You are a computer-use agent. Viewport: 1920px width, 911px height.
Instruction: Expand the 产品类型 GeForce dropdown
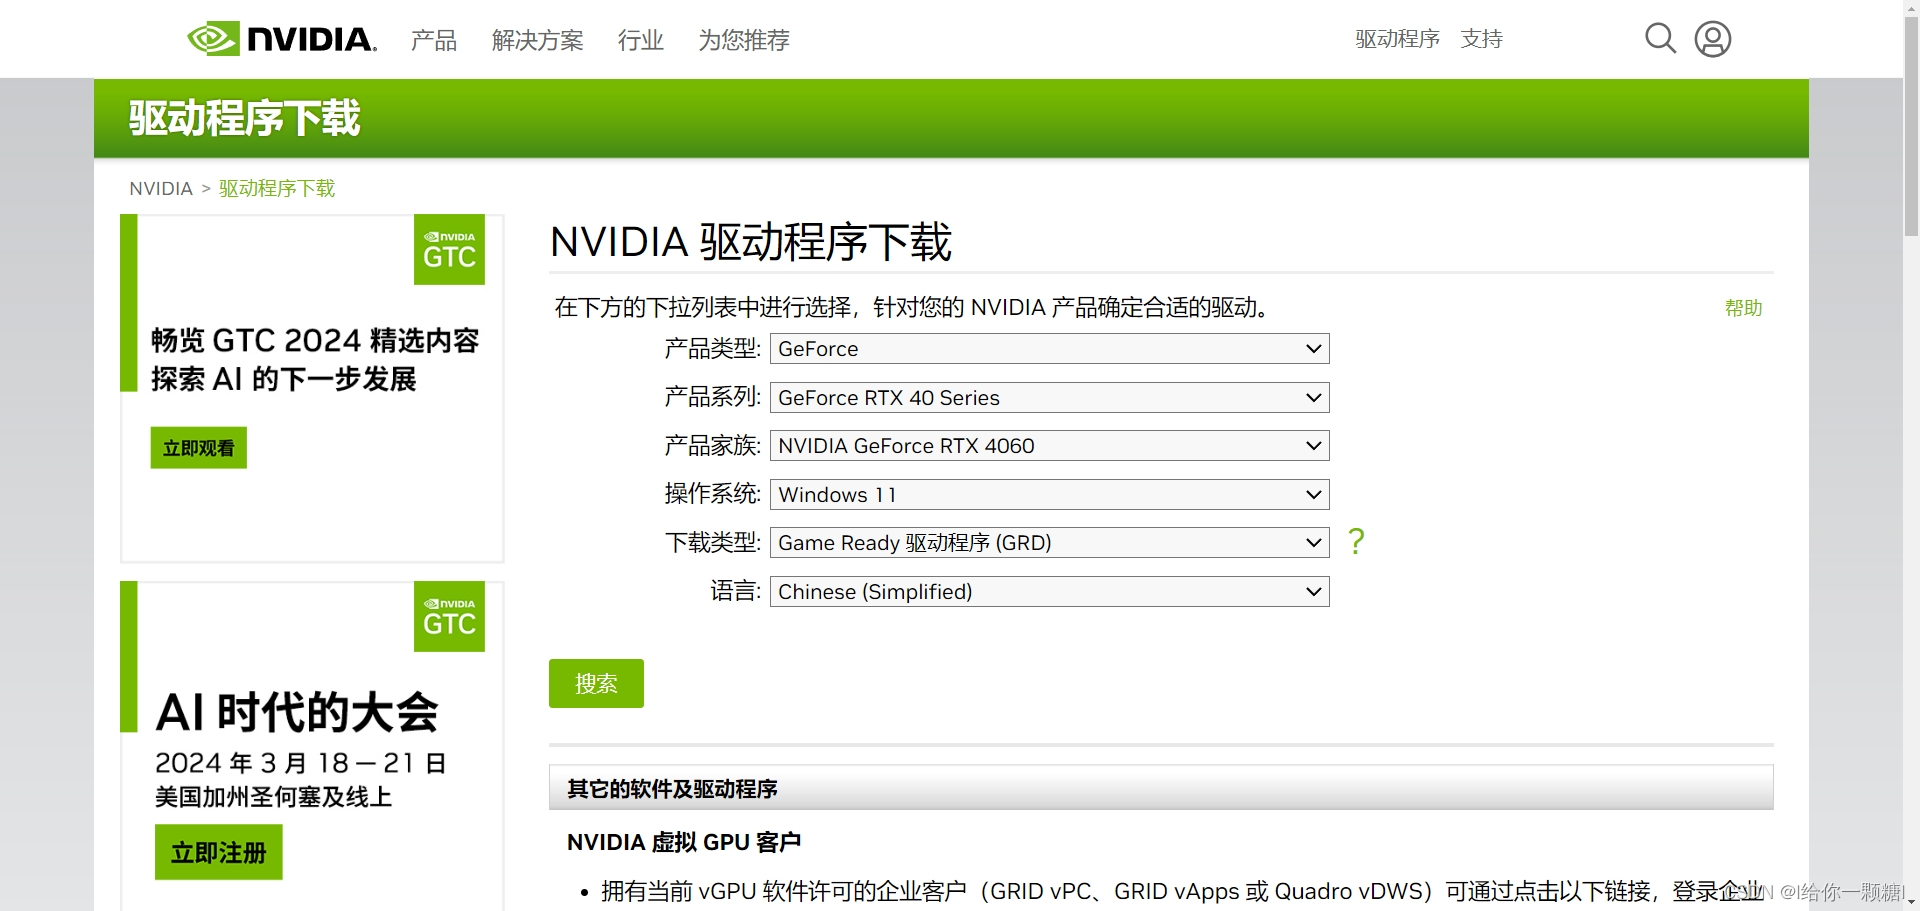click(1049, 349)
